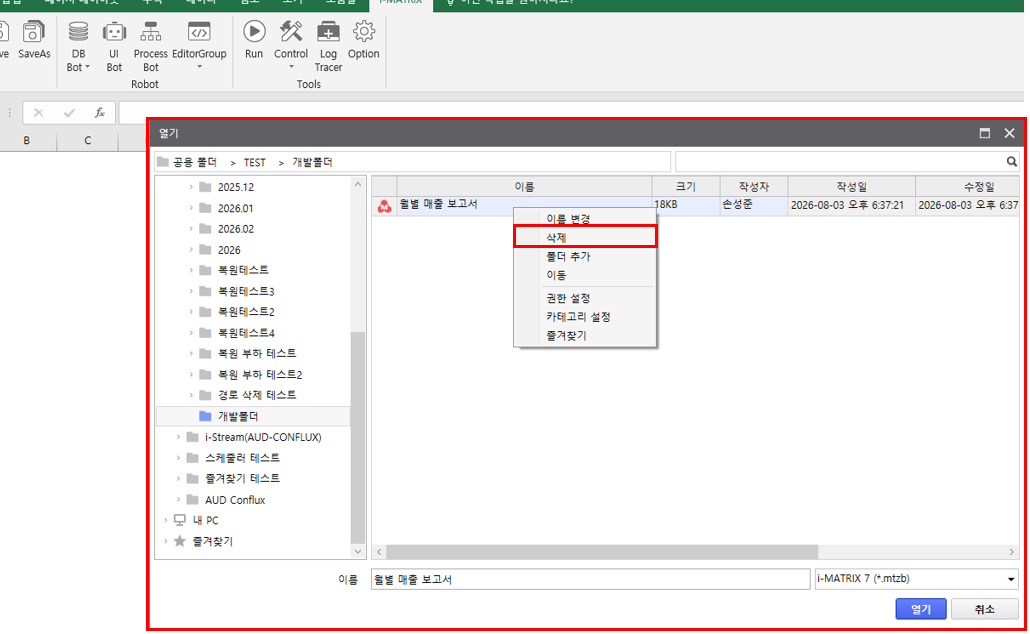Click the 월별 매출 보고서 file icon
This screenshot has height=634, width=1030.
[384, 206]
